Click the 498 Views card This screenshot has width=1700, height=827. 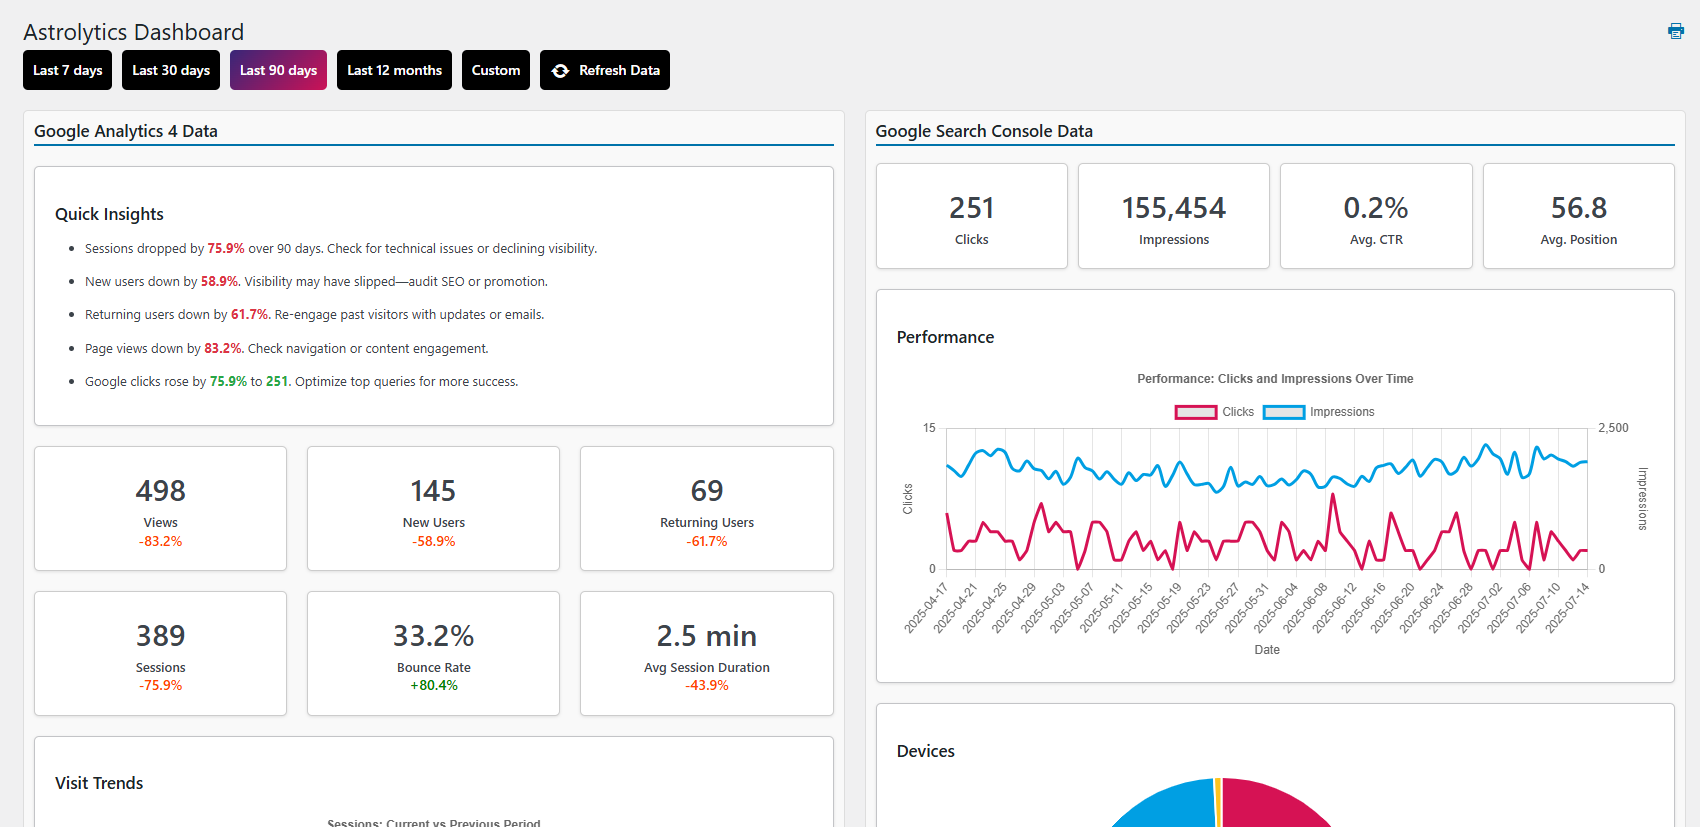coord(160,508)
